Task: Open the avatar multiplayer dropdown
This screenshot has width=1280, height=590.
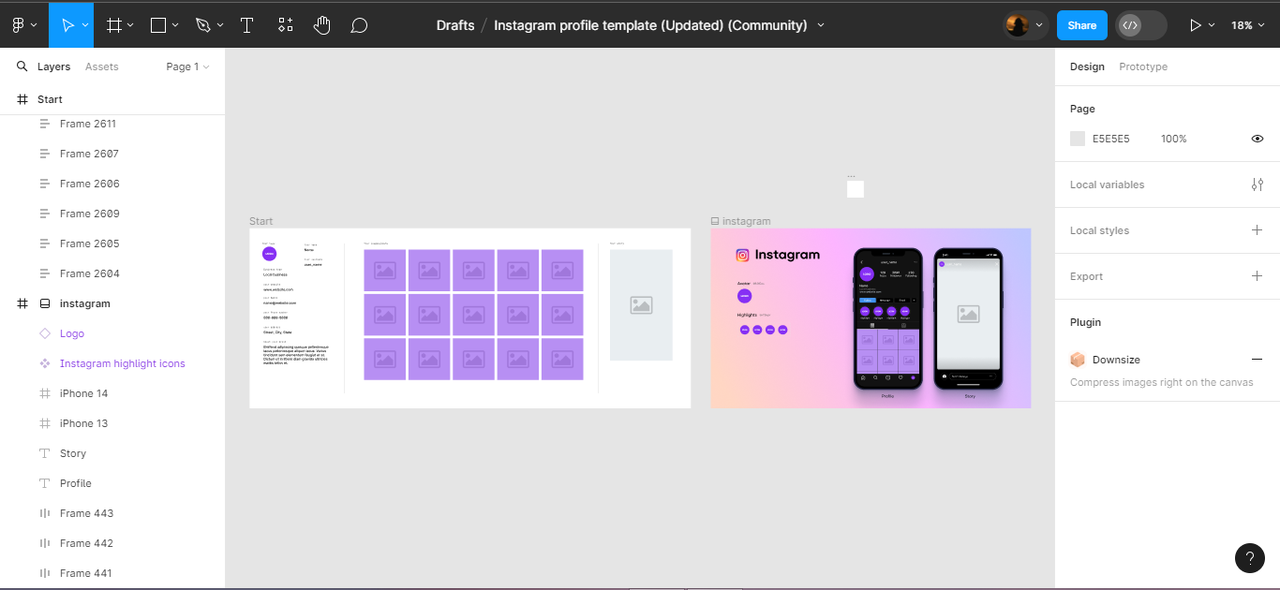Action: (x=1039, y=25)
